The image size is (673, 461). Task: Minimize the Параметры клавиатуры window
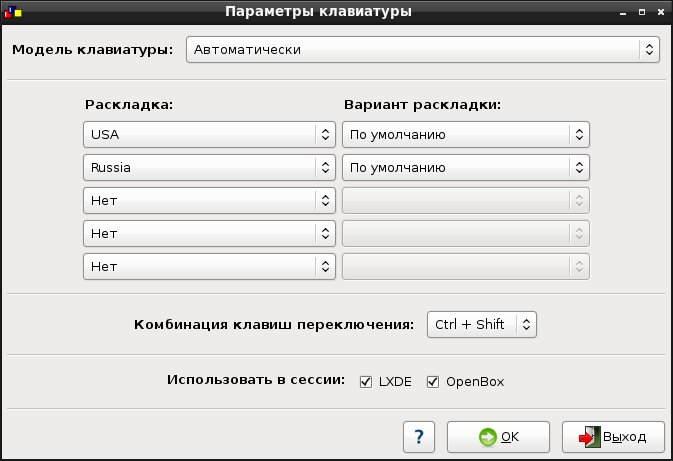click(623, 12)
